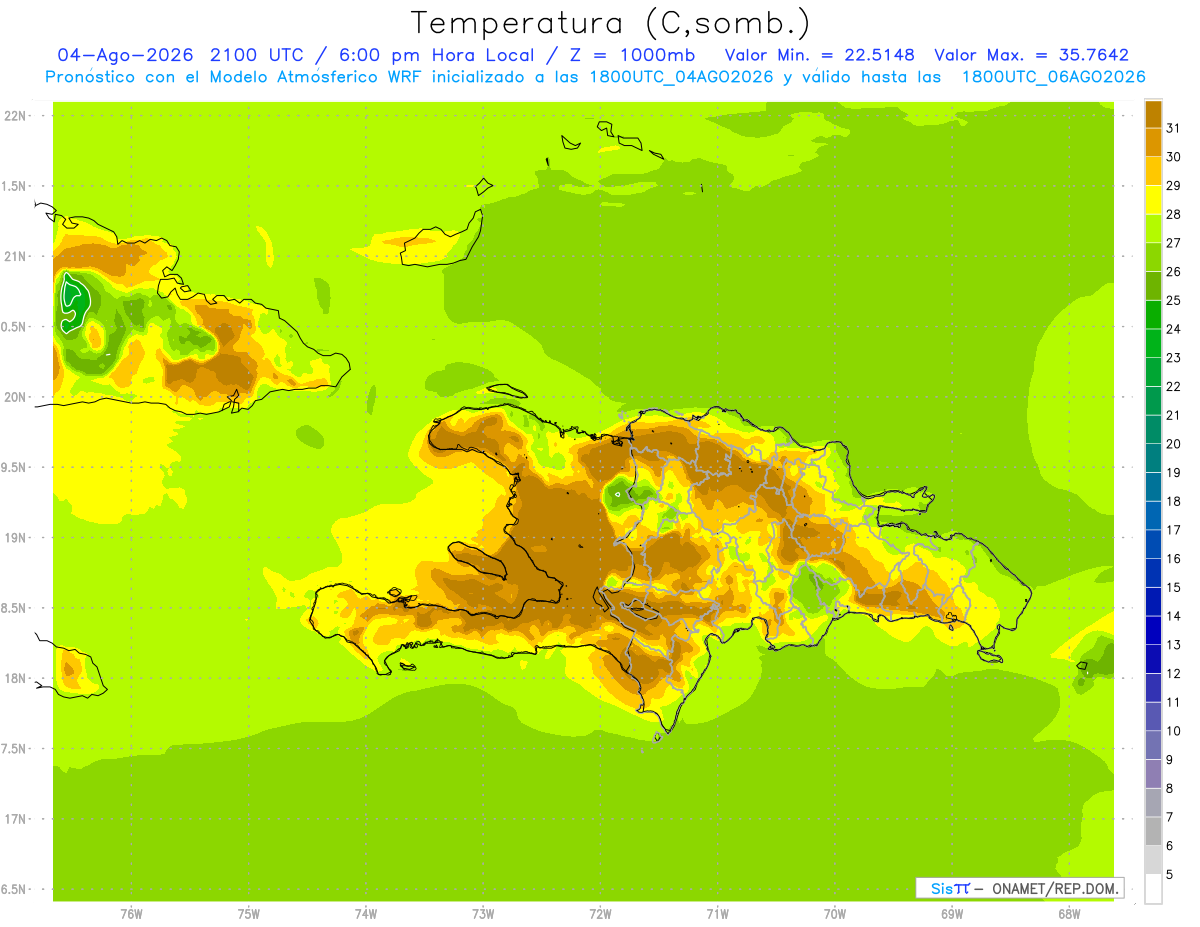Viewport: 1200px width, 927px height.
Task: Click the legend value 27
Action: click(x=1174, y=243)
